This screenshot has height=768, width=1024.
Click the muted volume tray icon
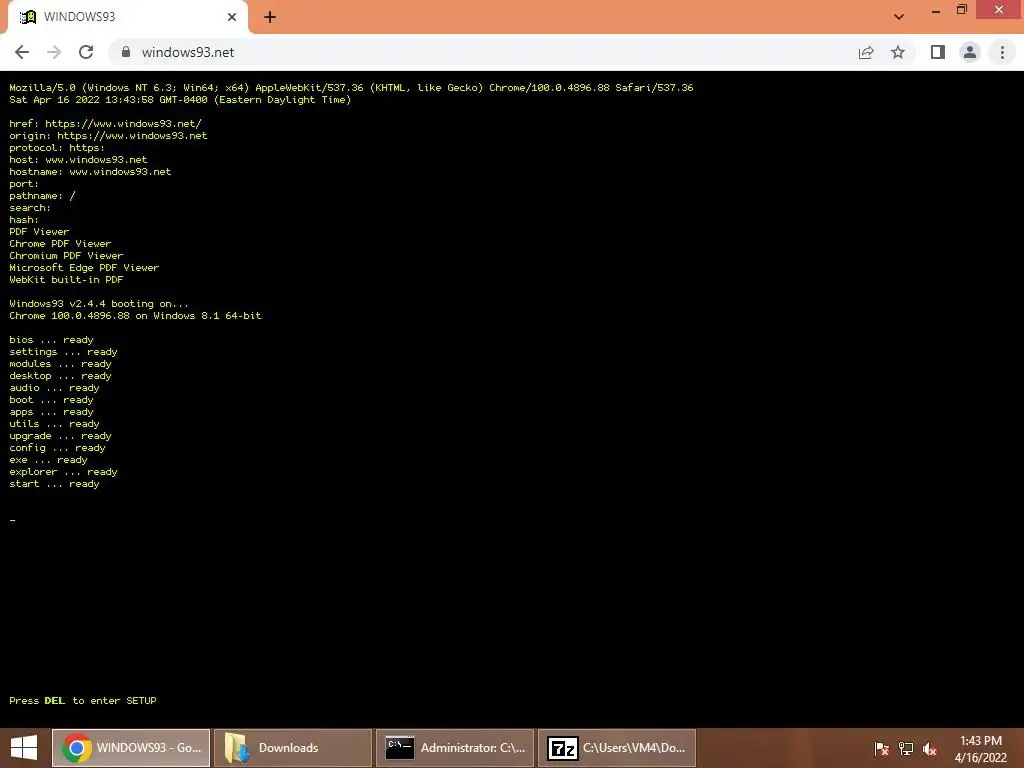click(x=930, y=748)
